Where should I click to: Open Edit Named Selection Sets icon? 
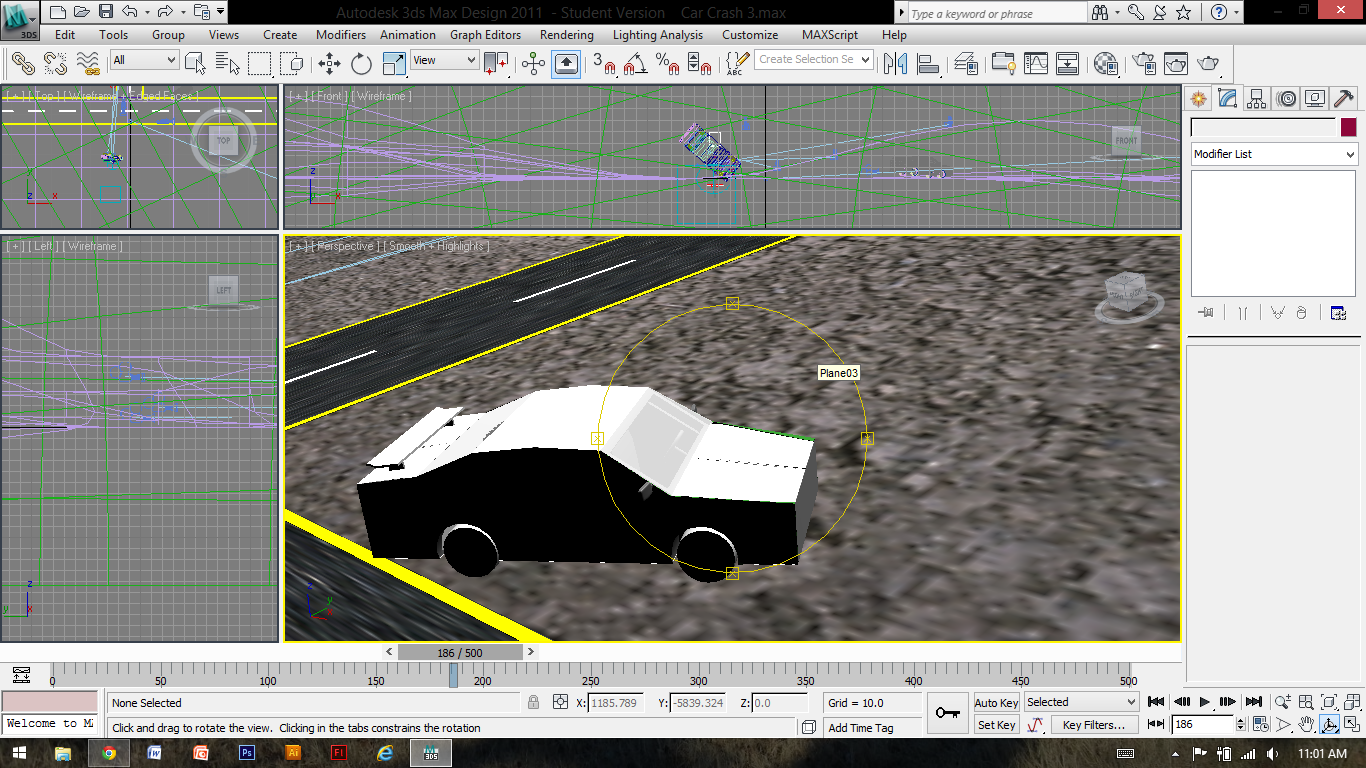click(x=735, y=63)
